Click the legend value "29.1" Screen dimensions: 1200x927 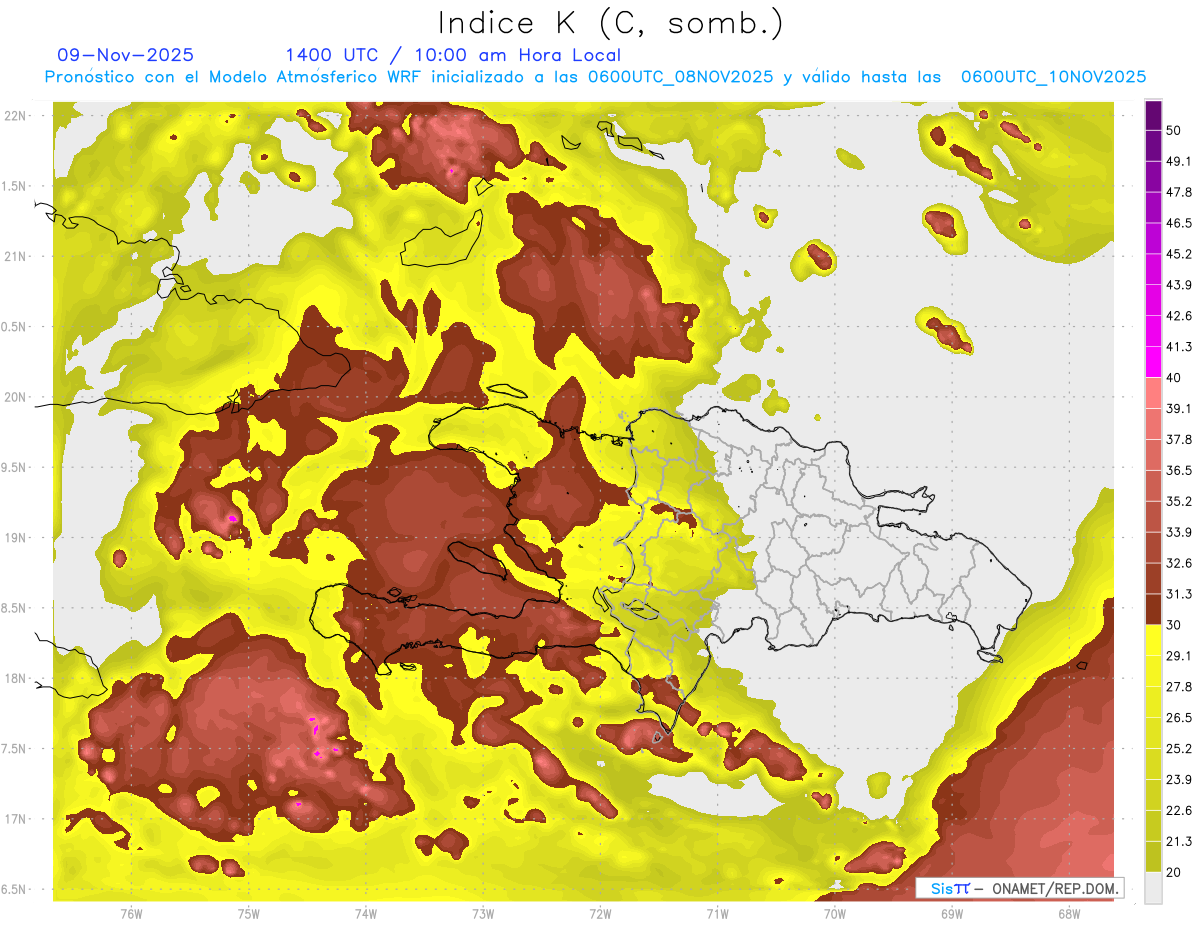1179,656
